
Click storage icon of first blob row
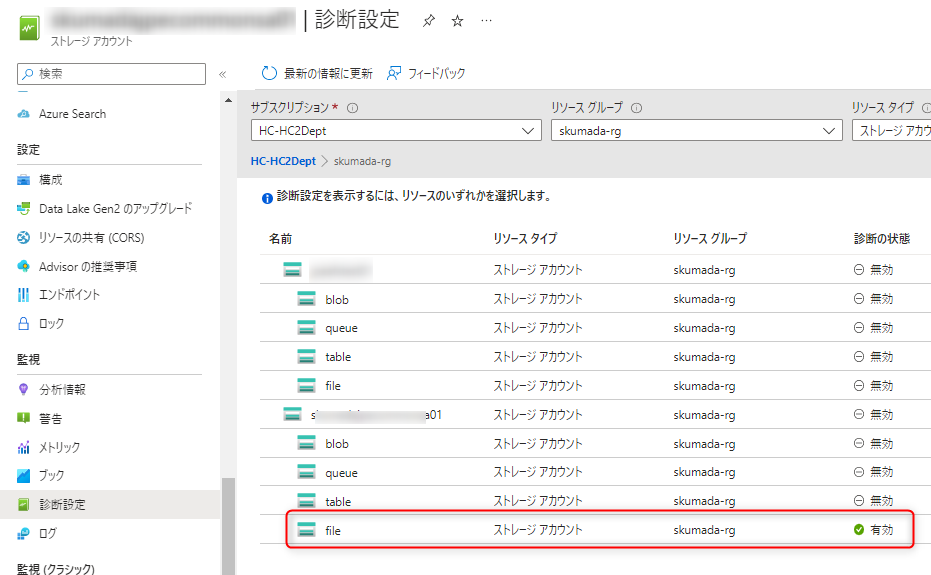[306, 299]
